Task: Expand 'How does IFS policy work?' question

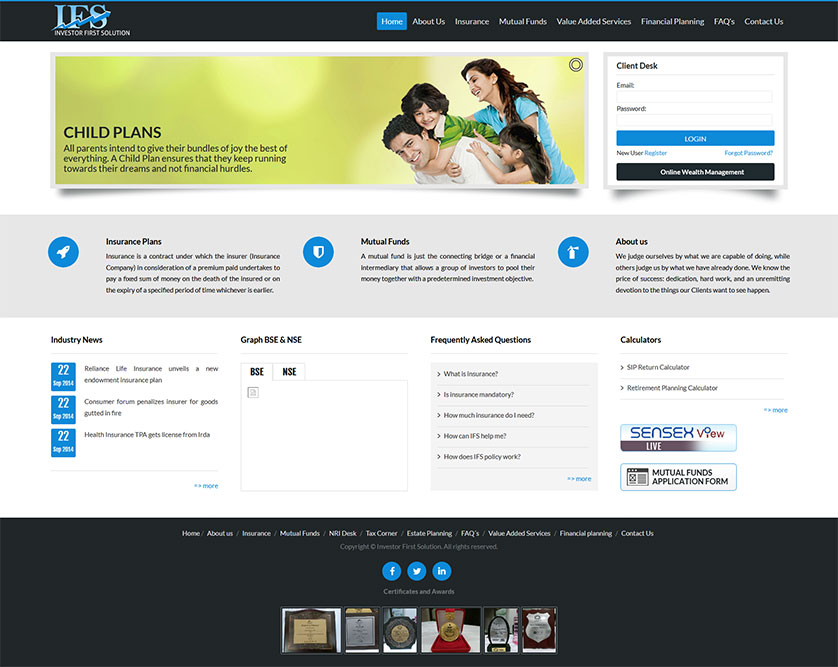Action: [482, 457]
